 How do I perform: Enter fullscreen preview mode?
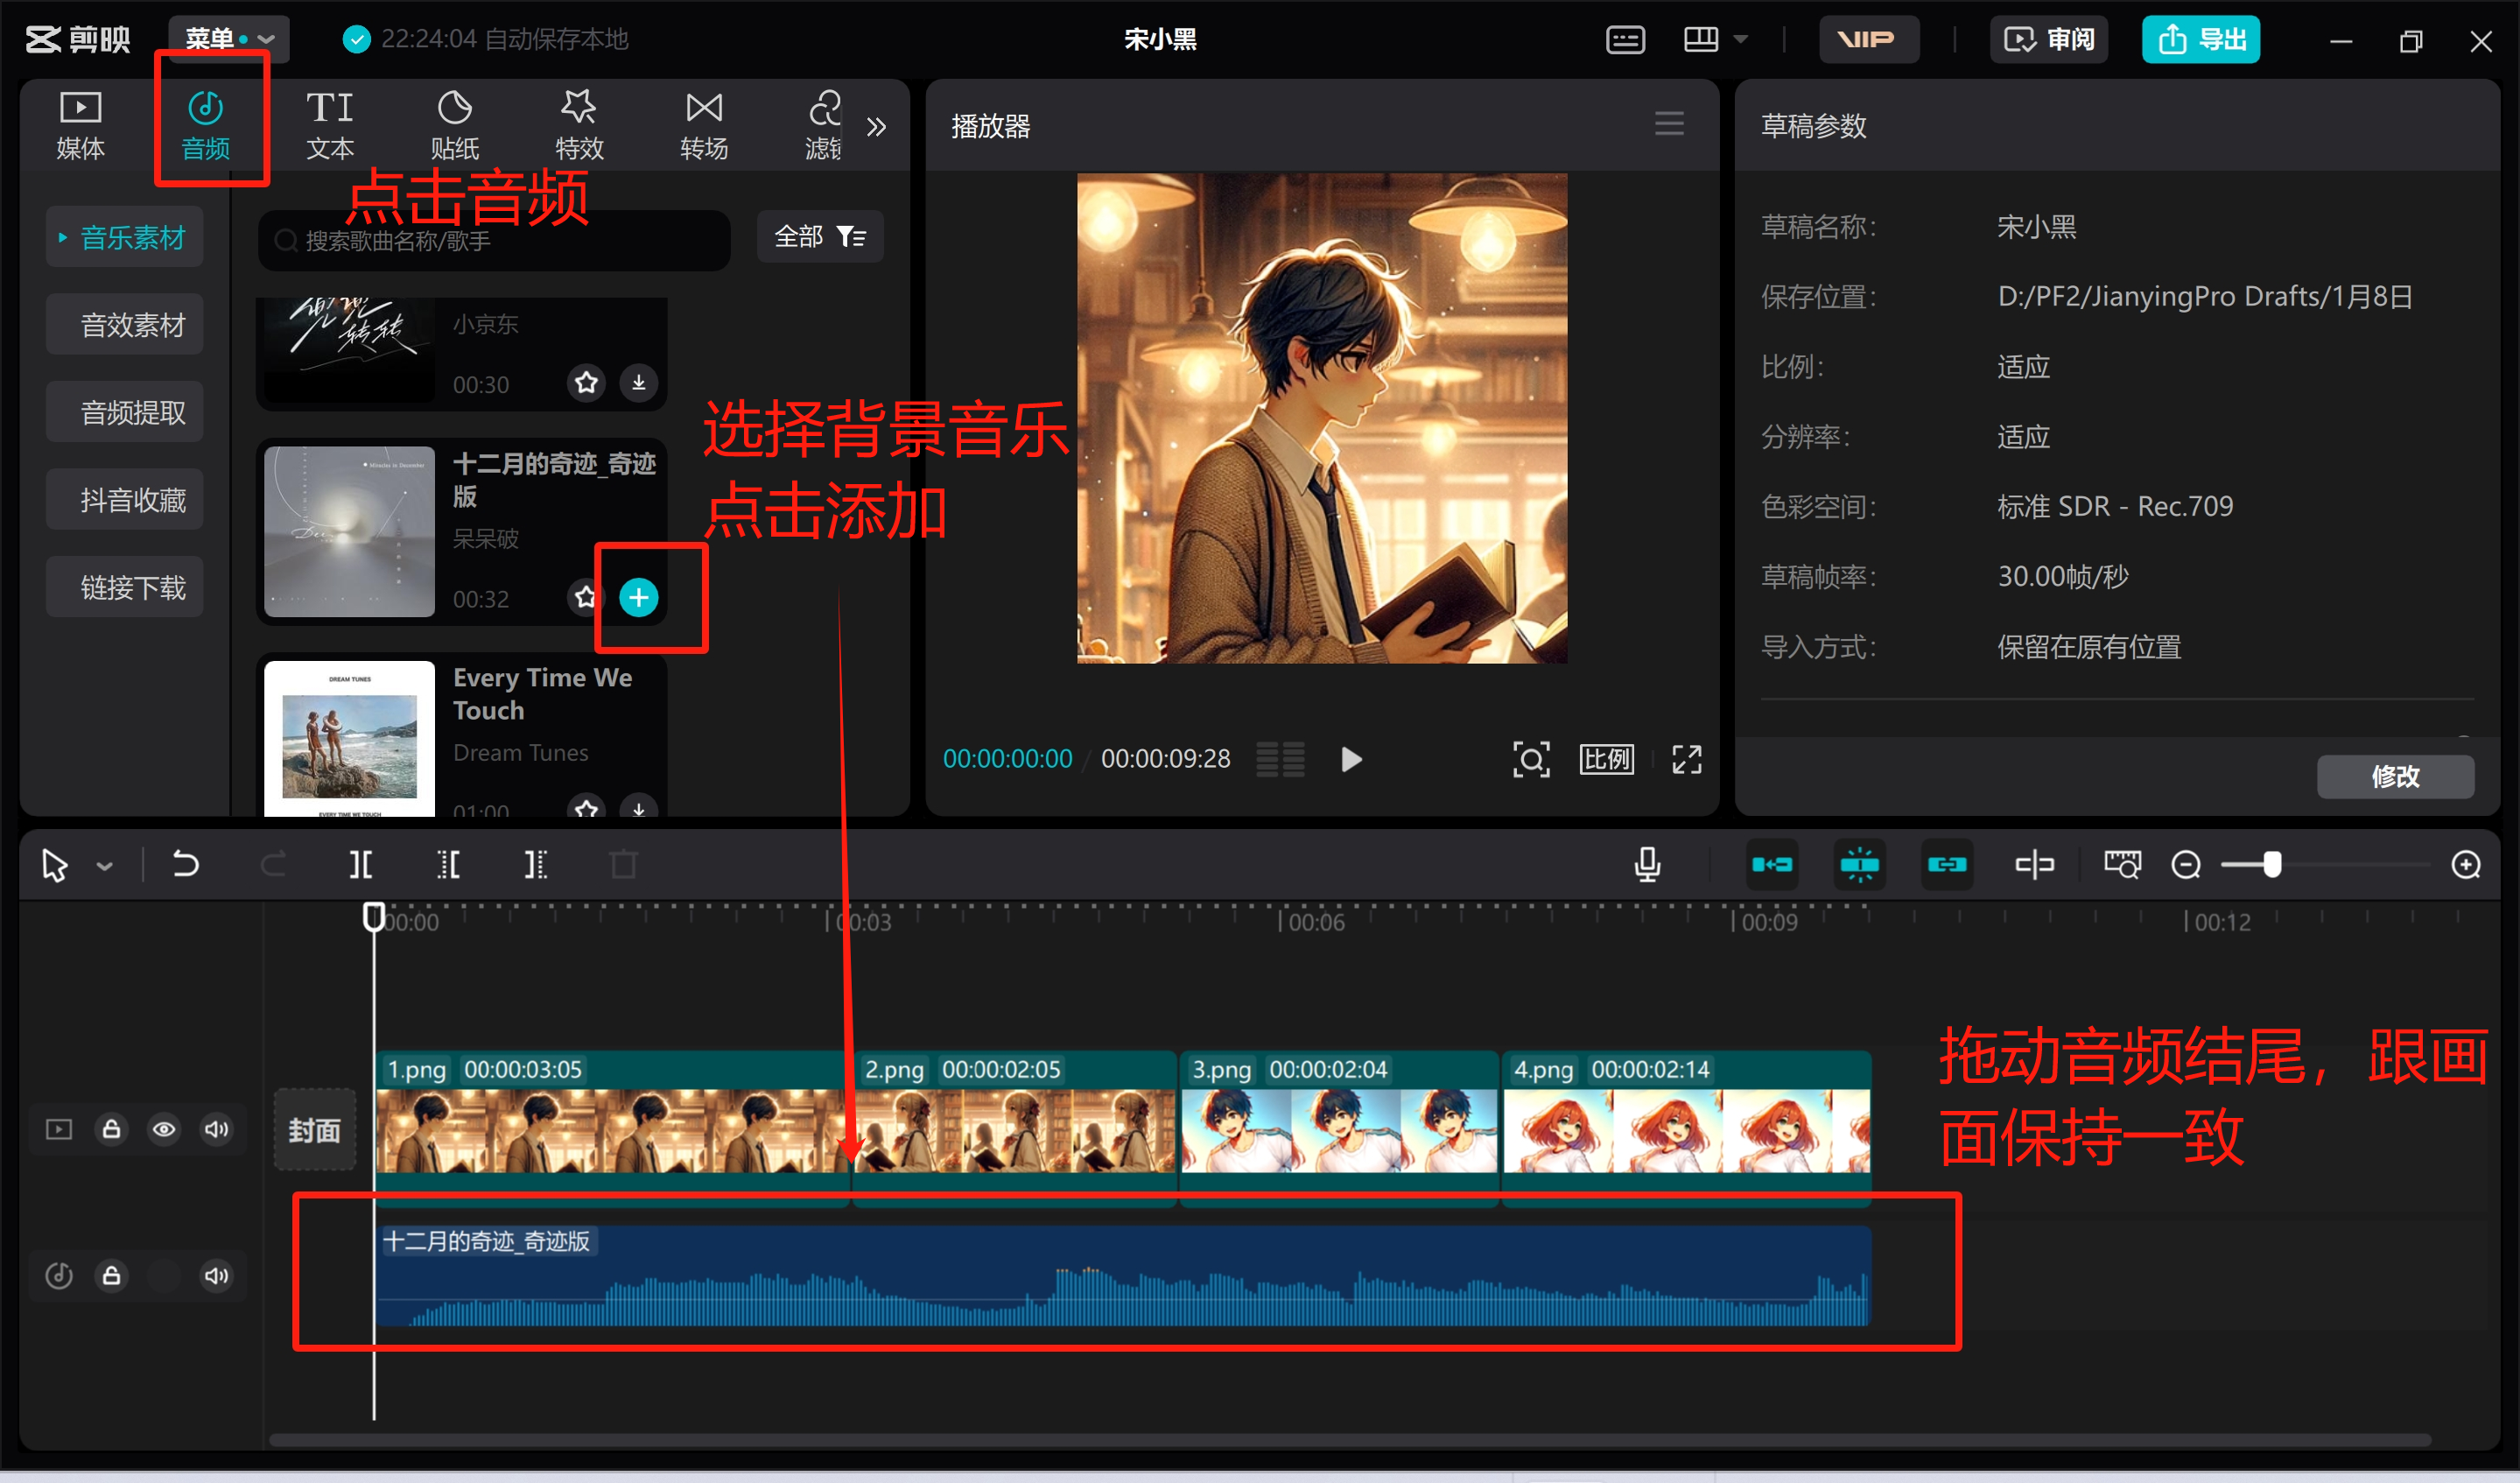pos(1687,760)
